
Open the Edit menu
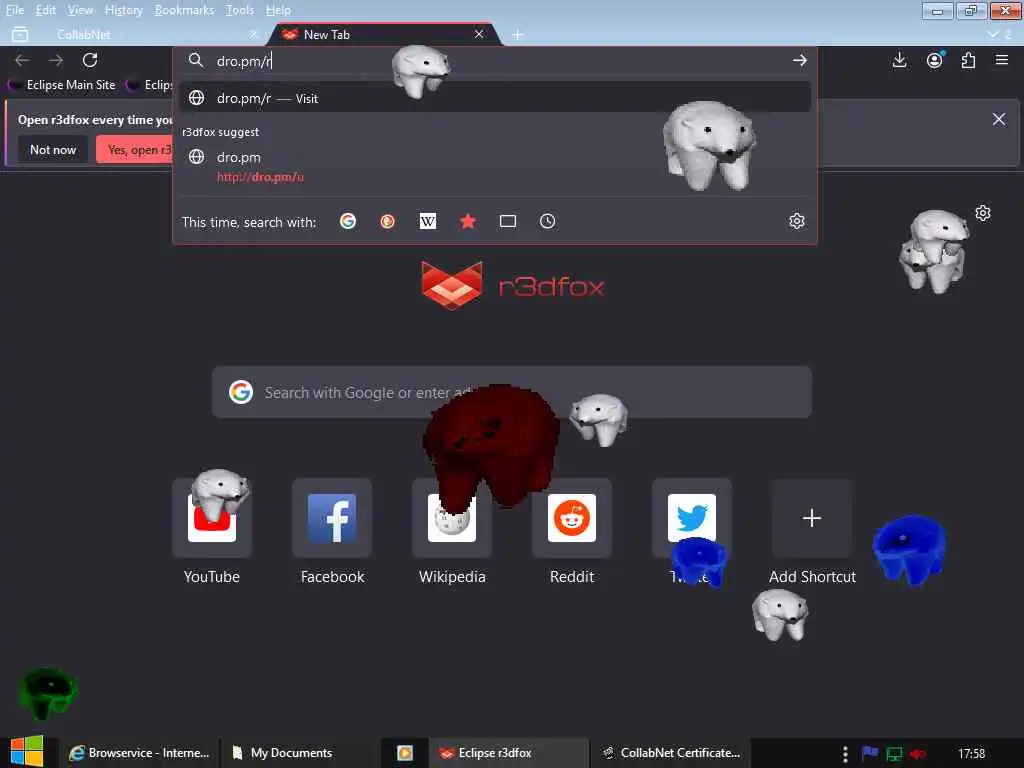click(45, 10)
